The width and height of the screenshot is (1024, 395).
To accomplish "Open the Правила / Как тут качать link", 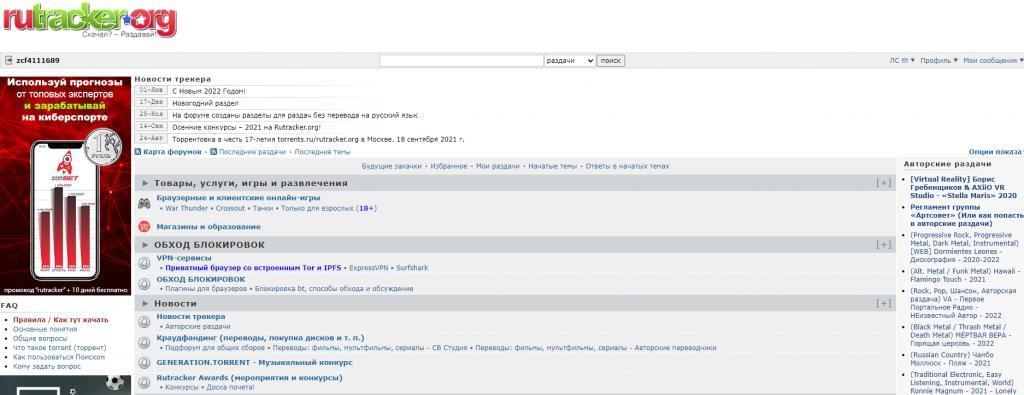I will [x=61, y=320].
